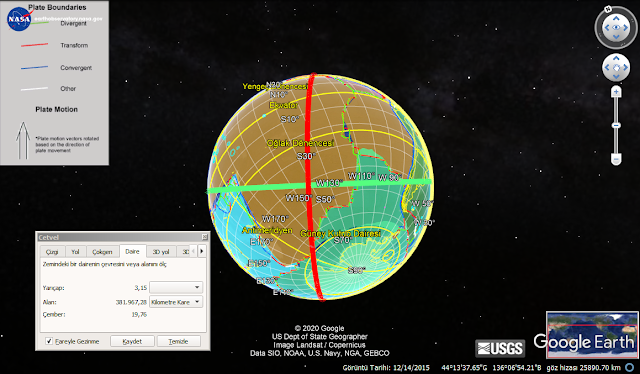Click the W130° longitude label
The image size is (640, 374).
(329, 183)
